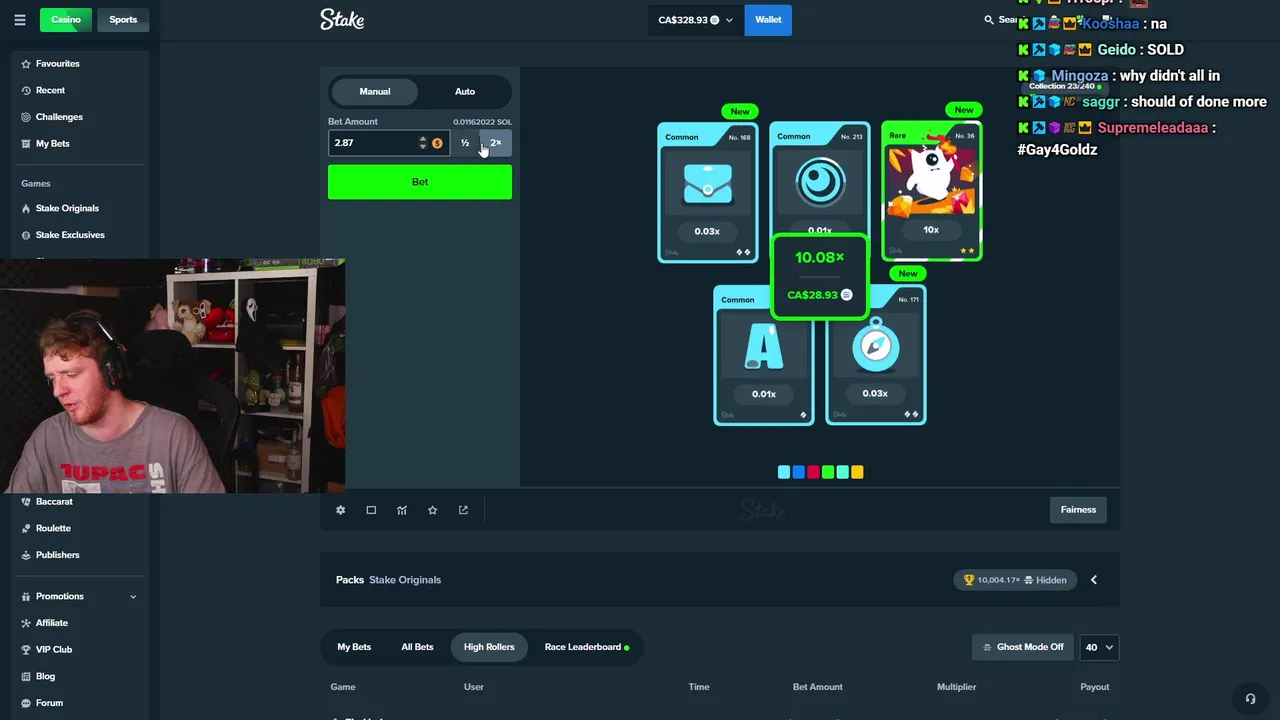Click the Rare 10x card No. 36
Viewport: 1280px width, 720px height.
[x=931, y=191]
